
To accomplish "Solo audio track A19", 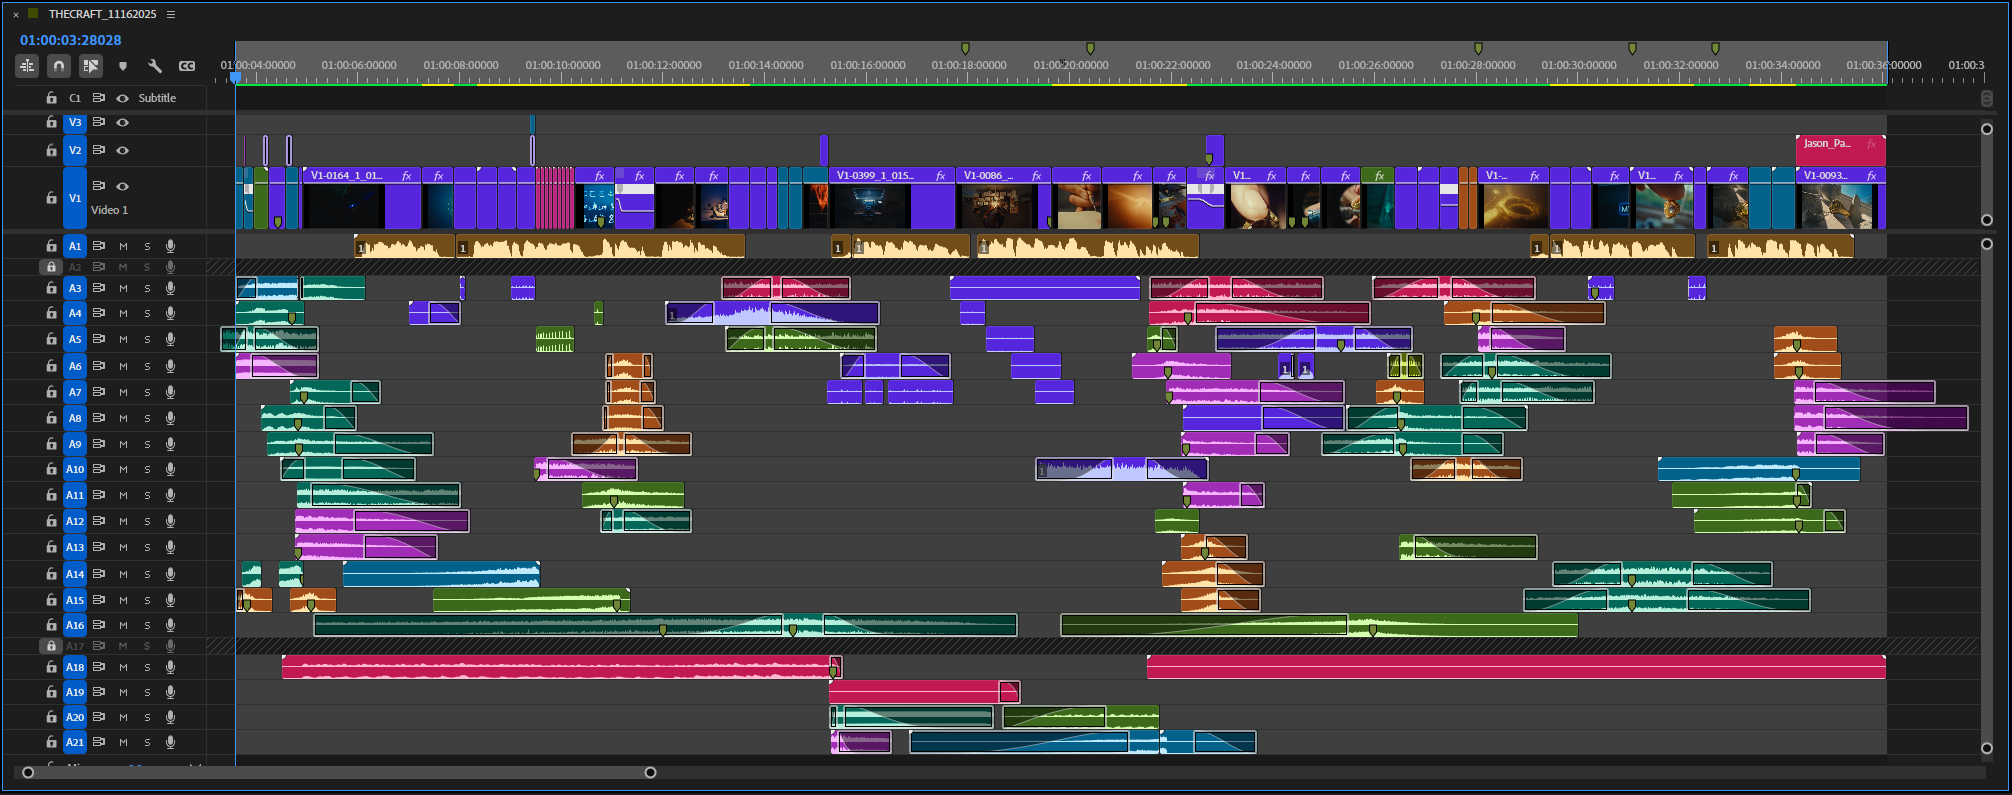I will 147,692.
